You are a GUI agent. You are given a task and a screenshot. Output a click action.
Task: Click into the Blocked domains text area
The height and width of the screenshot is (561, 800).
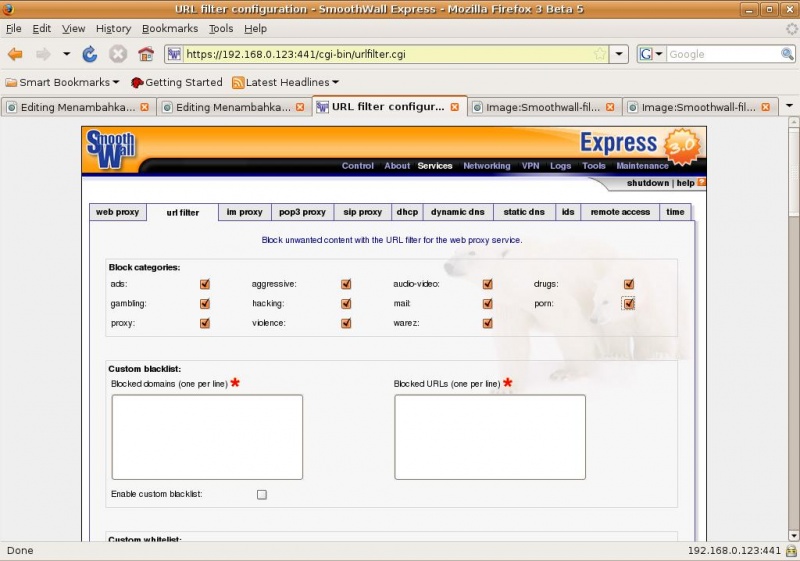207,437
